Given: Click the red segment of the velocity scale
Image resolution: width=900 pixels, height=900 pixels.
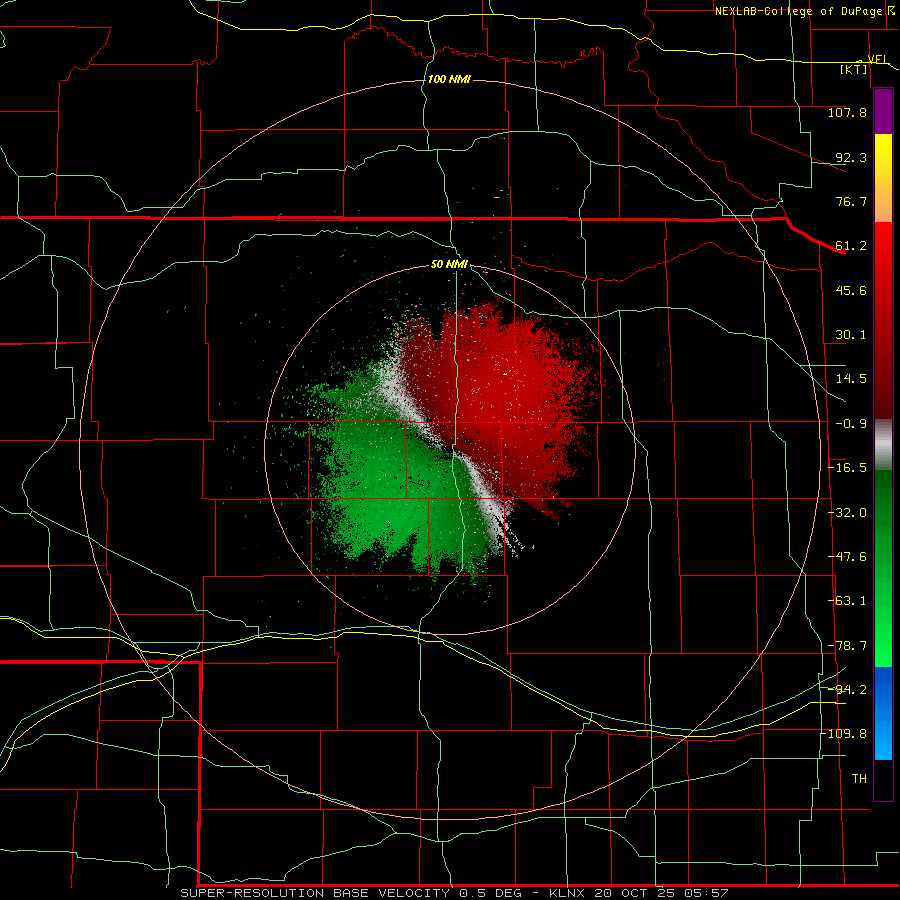Looking at the screenshot, I should pos(883,321).
